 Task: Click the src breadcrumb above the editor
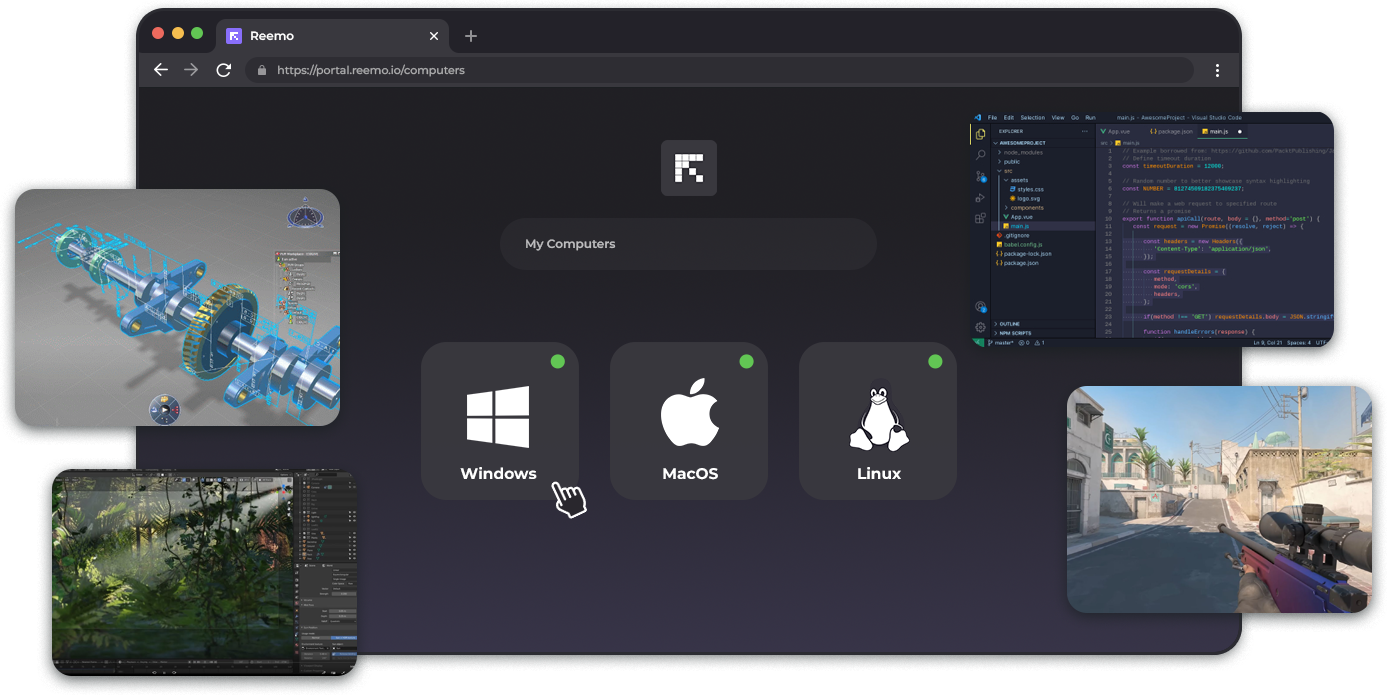click(x=1103, y=143)
